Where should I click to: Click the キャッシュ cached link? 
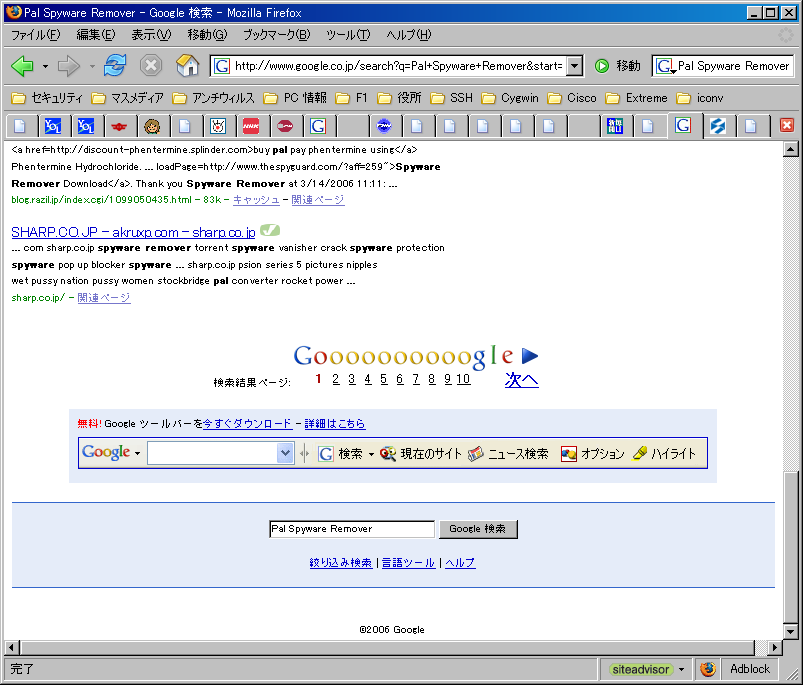[256, 200]
